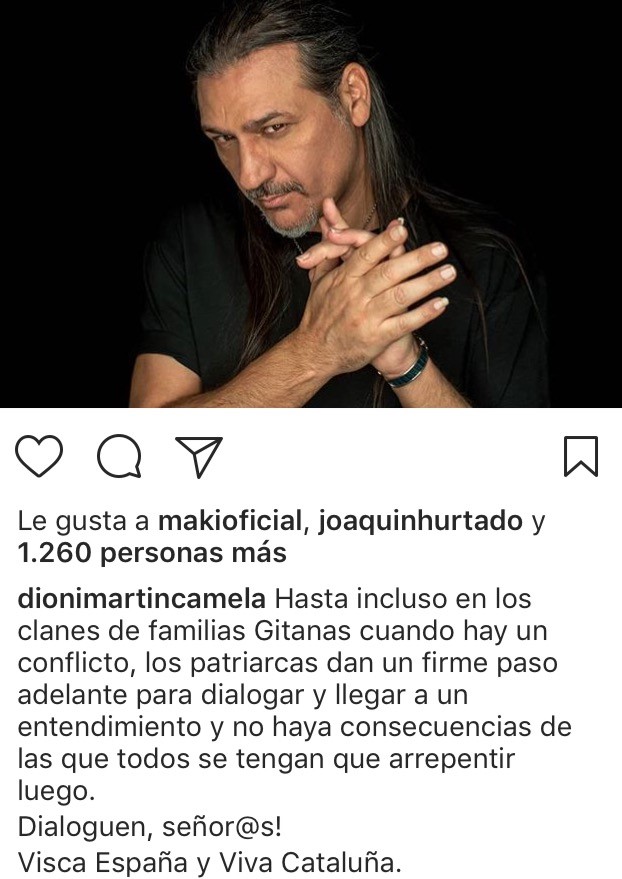Open joaquinhurtado's profile from the likes line
This screenshot has width=622, height=879.
tap(420, 521)
